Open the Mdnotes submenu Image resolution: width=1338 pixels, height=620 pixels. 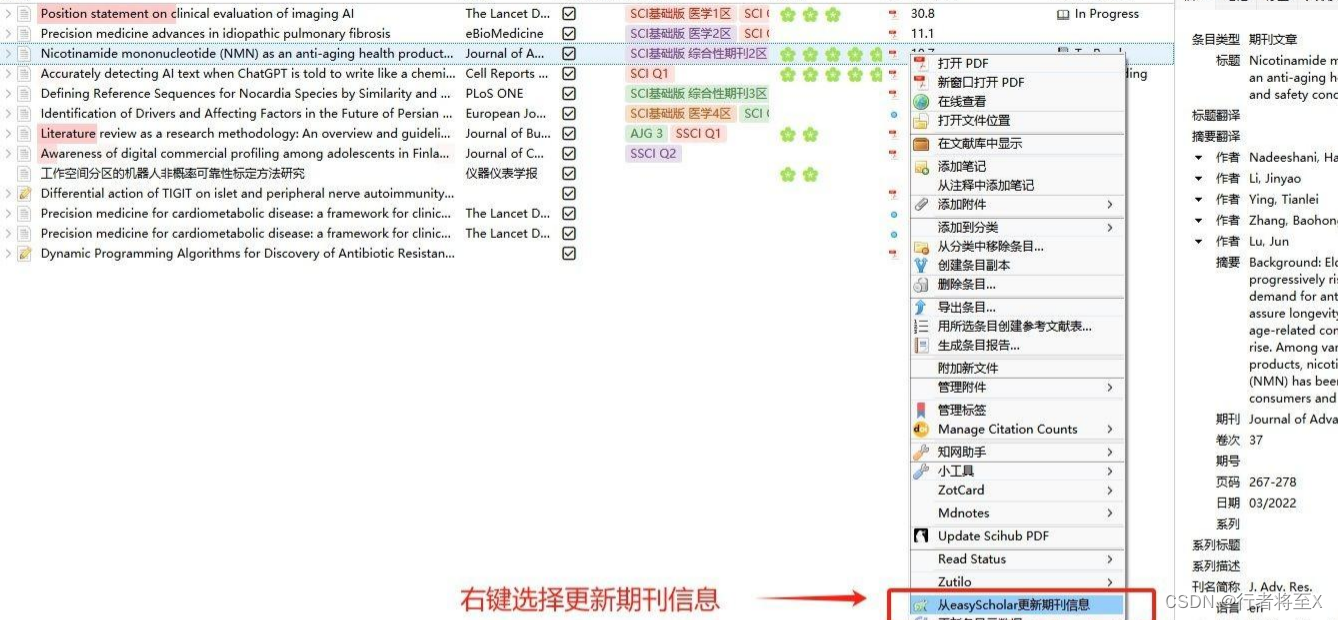click(1018, 513)
